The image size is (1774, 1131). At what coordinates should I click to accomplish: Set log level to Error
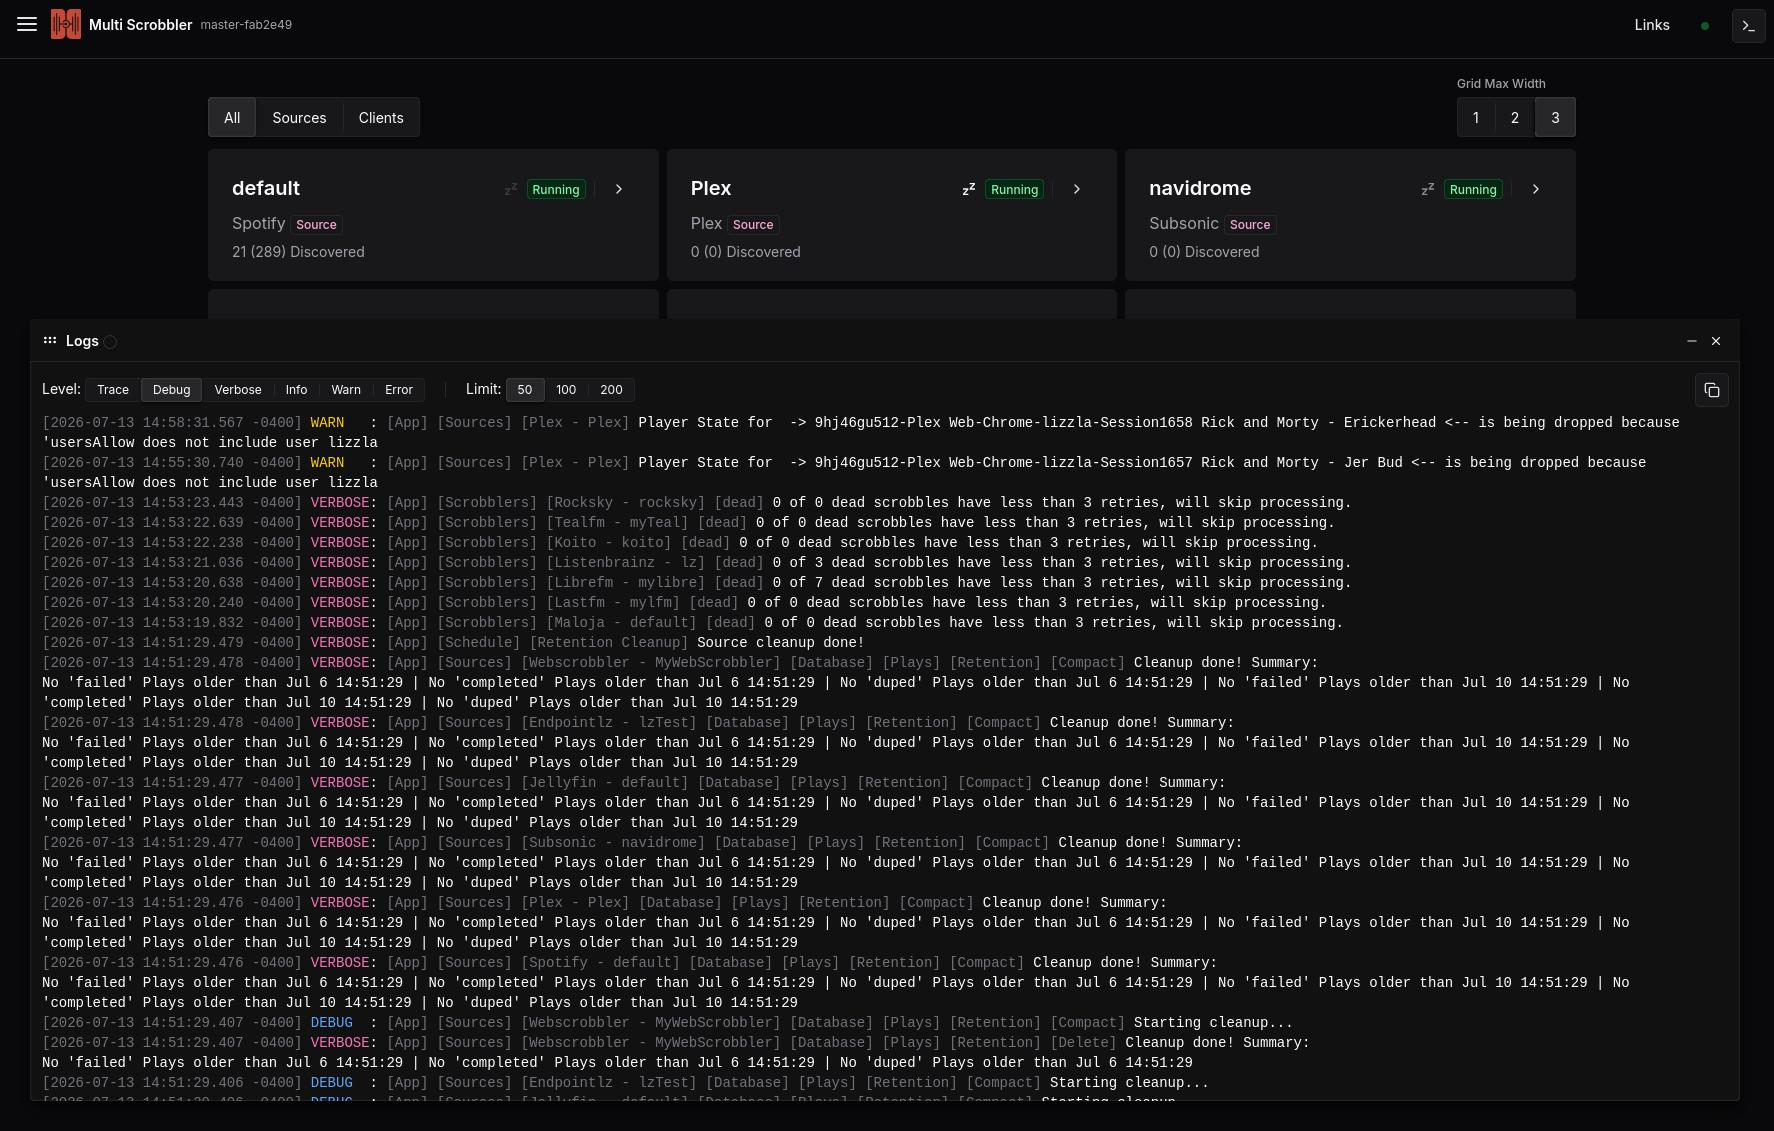399,390
